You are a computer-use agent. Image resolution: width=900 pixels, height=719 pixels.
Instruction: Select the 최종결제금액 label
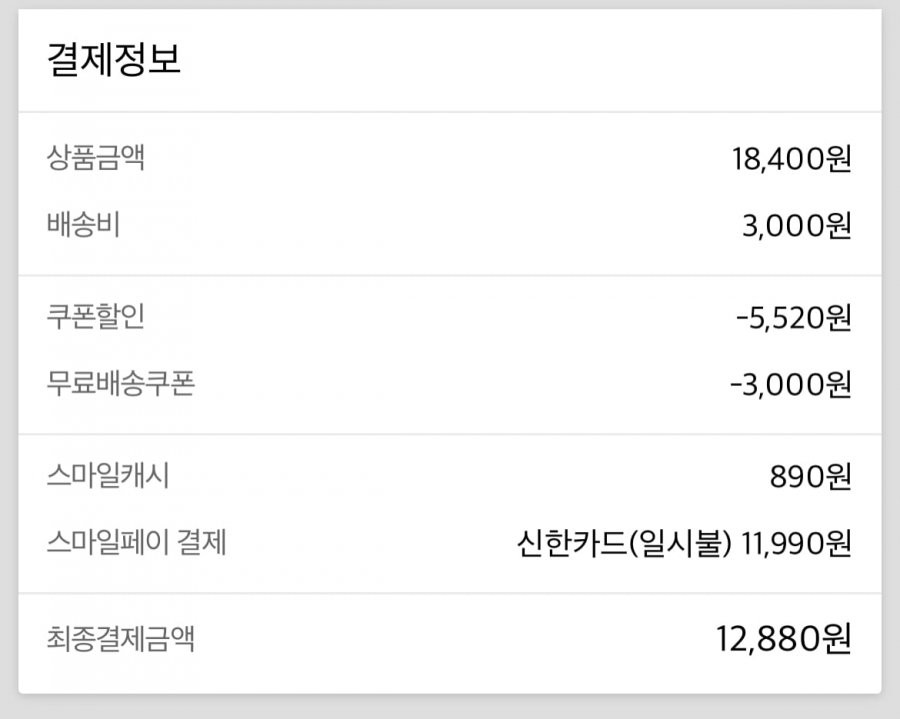[x=121, y=639]
